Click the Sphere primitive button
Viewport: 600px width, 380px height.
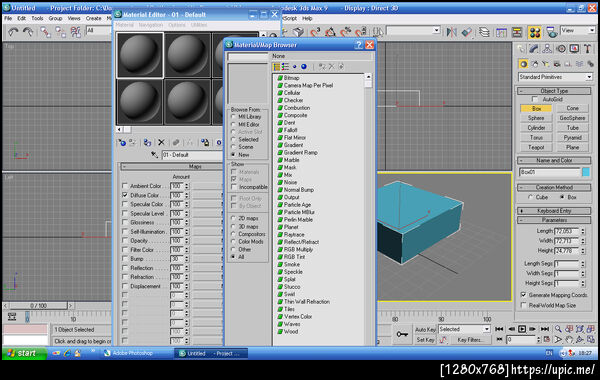536,118
